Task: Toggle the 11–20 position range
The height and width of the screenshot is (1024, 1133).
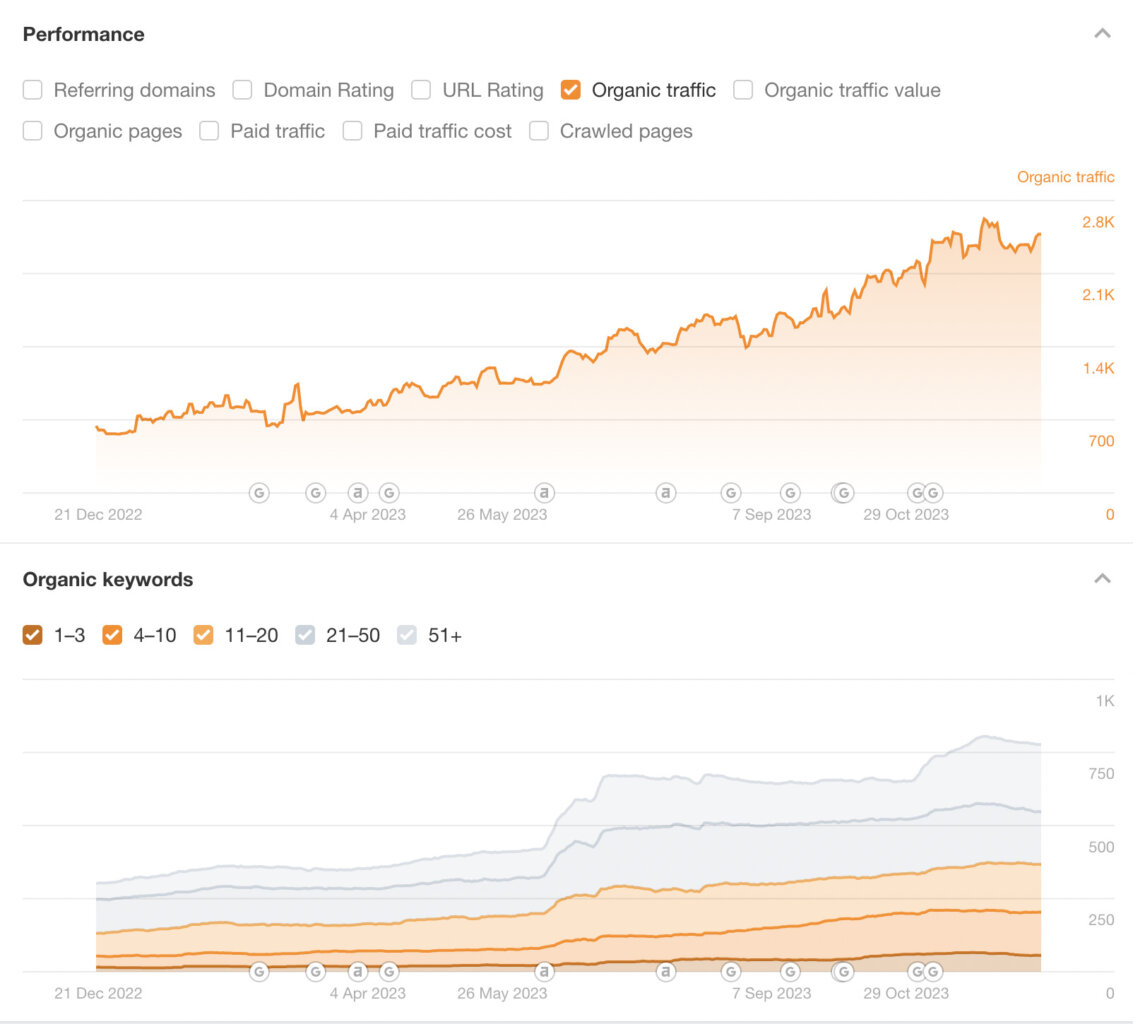Action: click(x=203, y=635)
